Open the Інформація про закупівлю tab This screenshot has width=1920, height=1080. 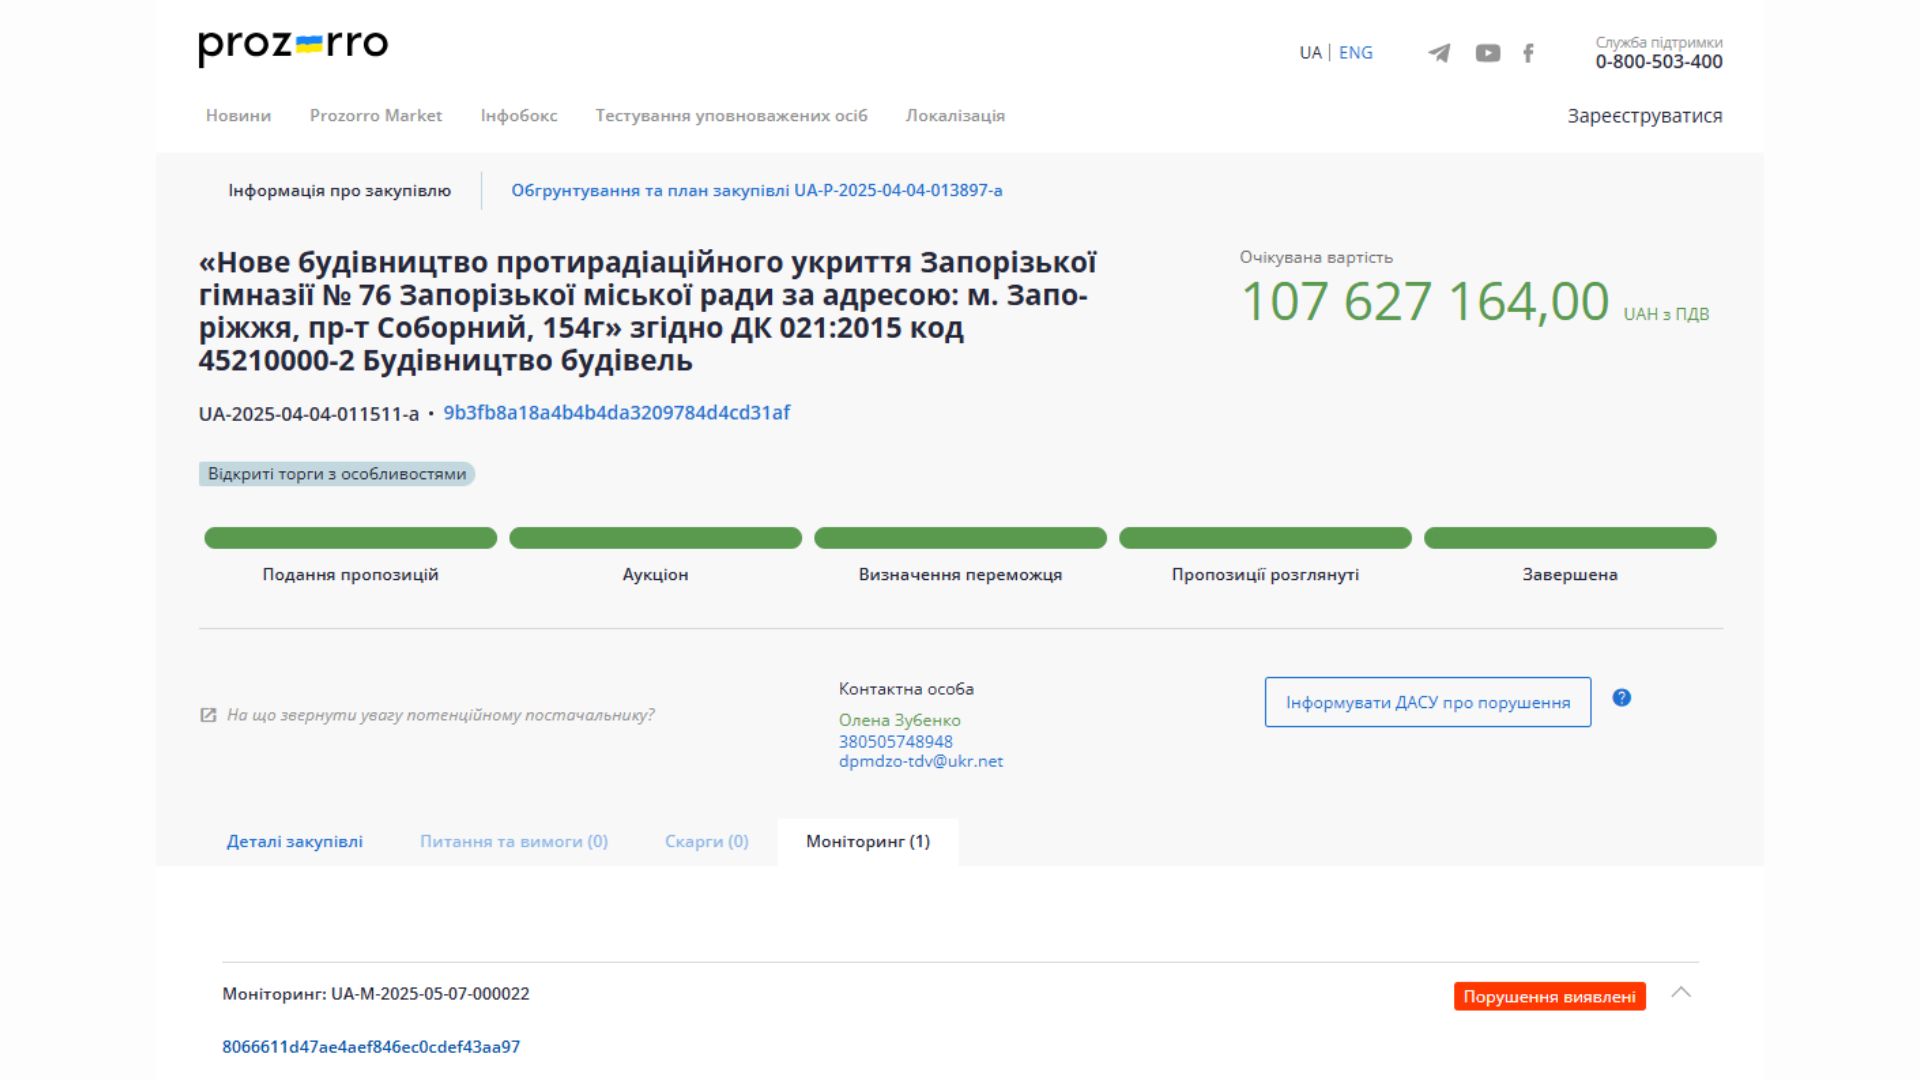pos(339,189)
